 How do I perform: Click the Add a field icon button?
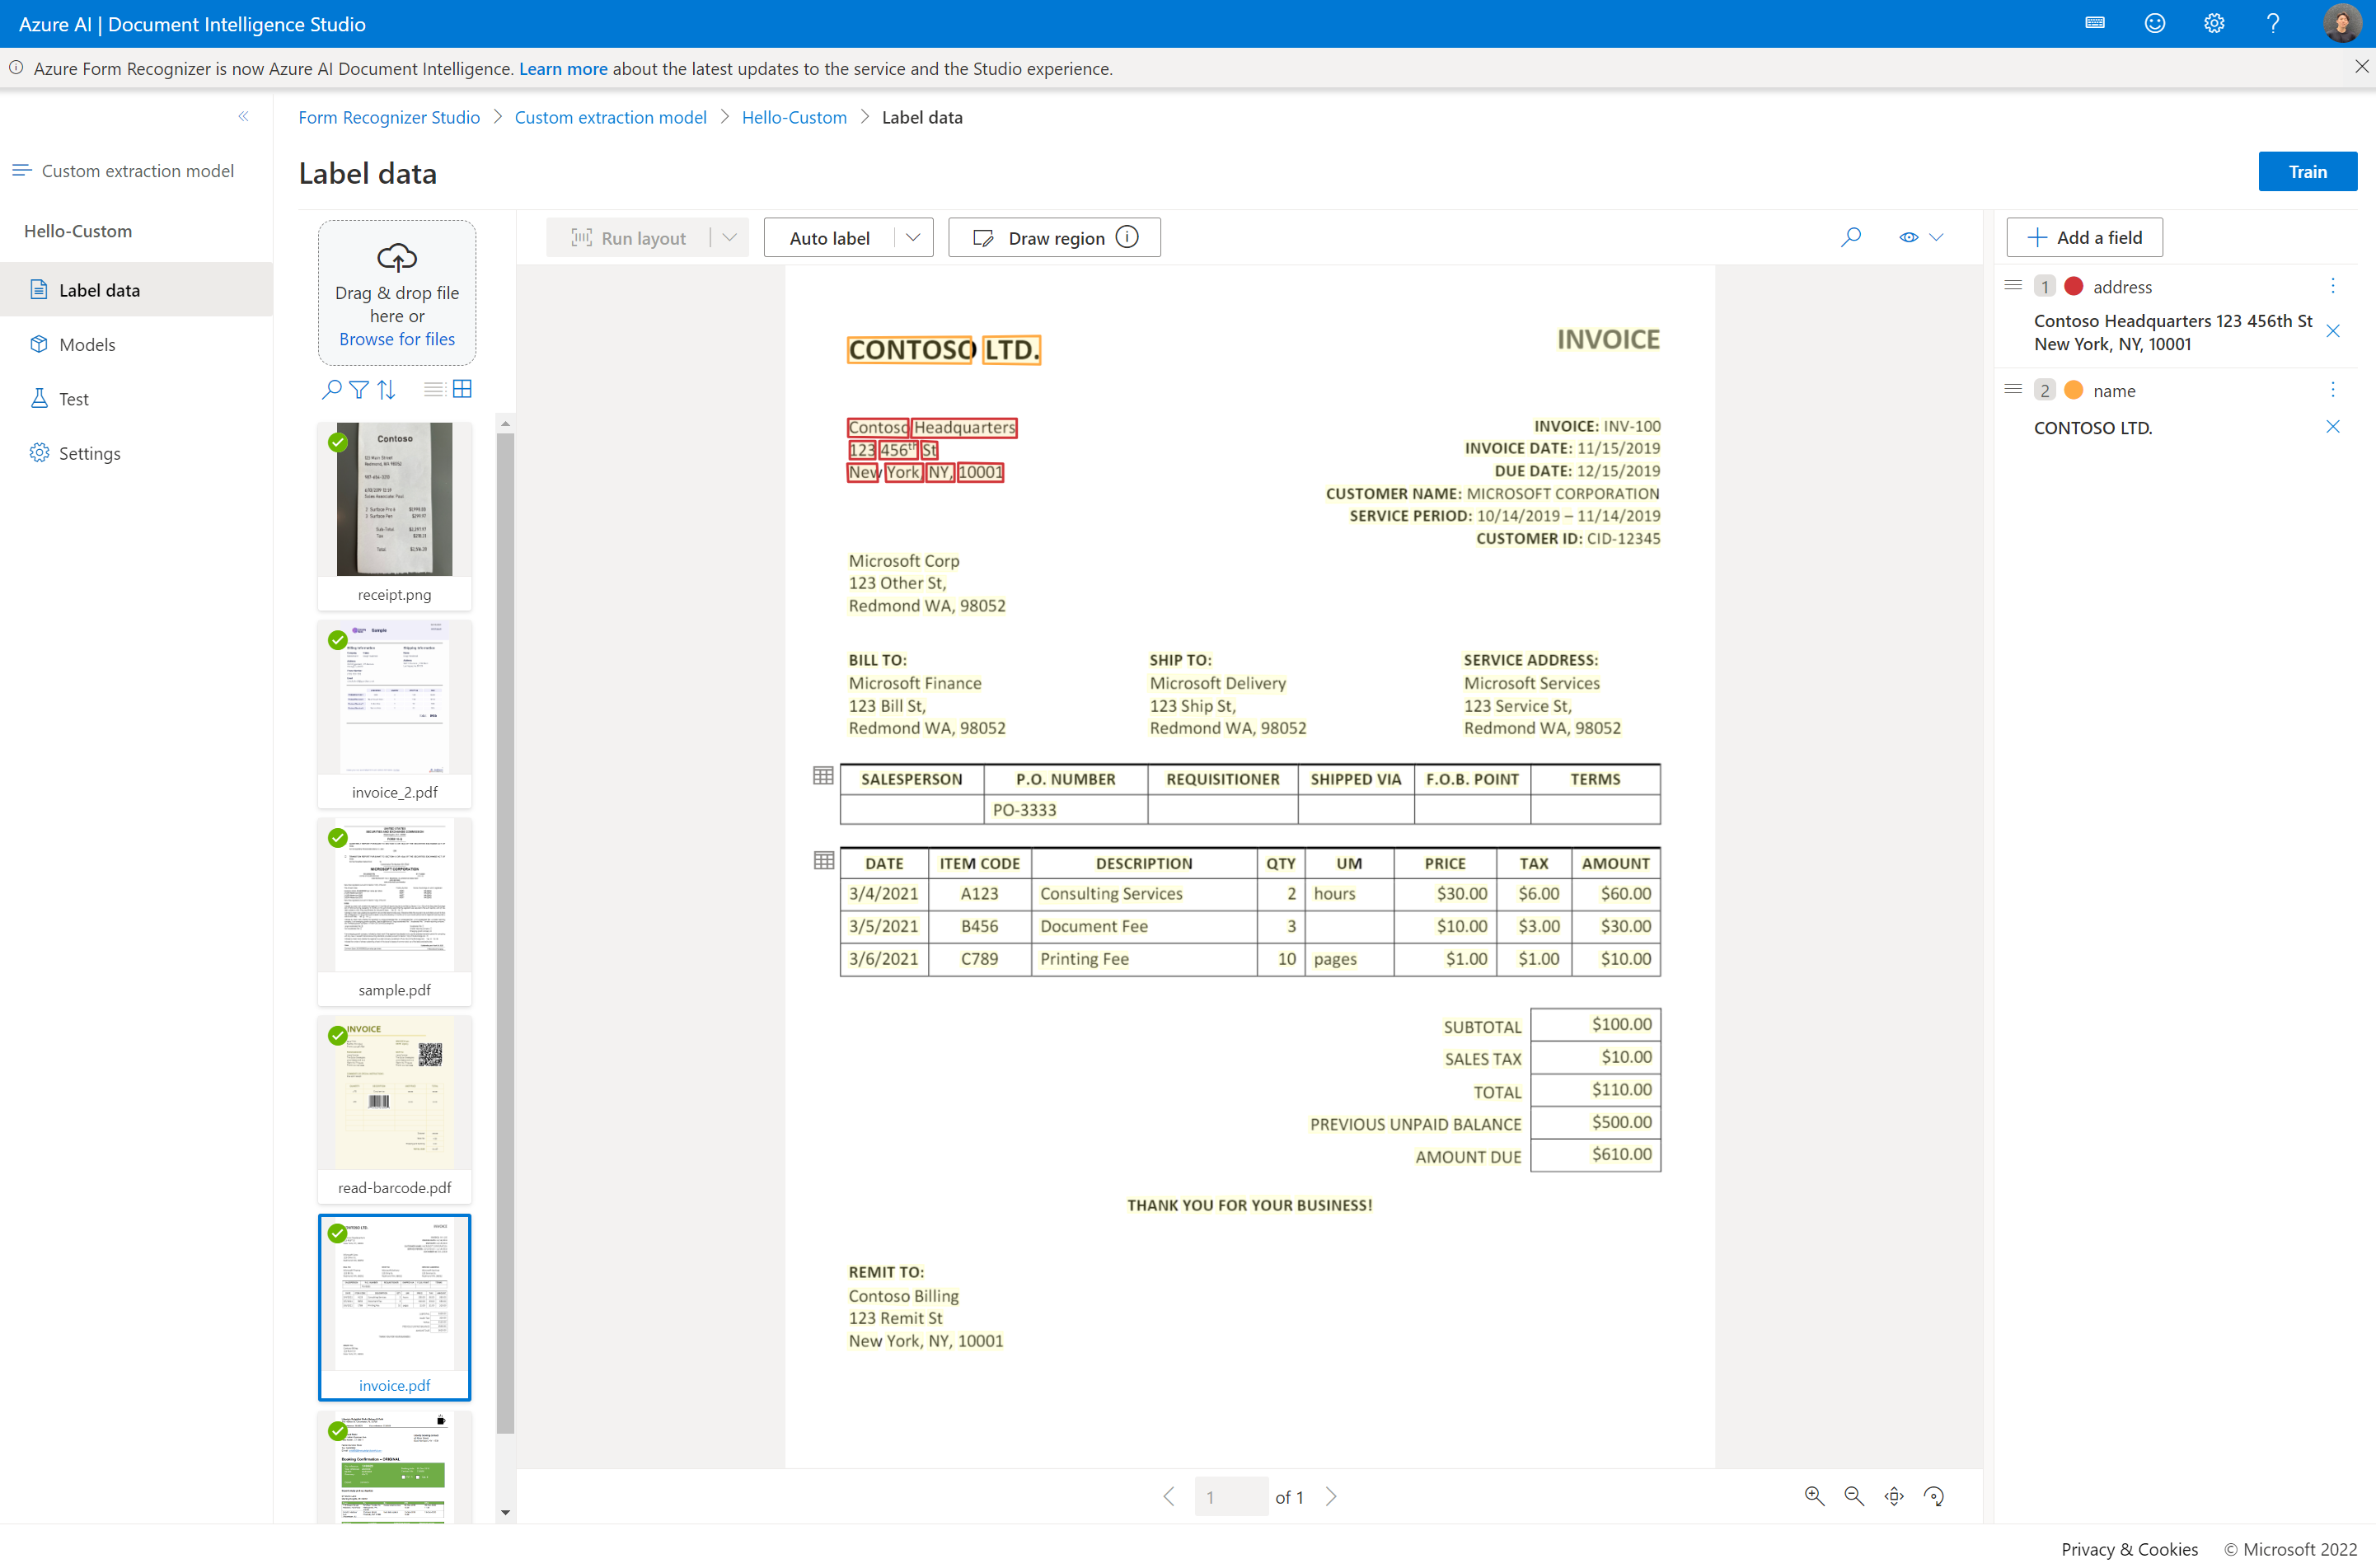[2036, 236]
